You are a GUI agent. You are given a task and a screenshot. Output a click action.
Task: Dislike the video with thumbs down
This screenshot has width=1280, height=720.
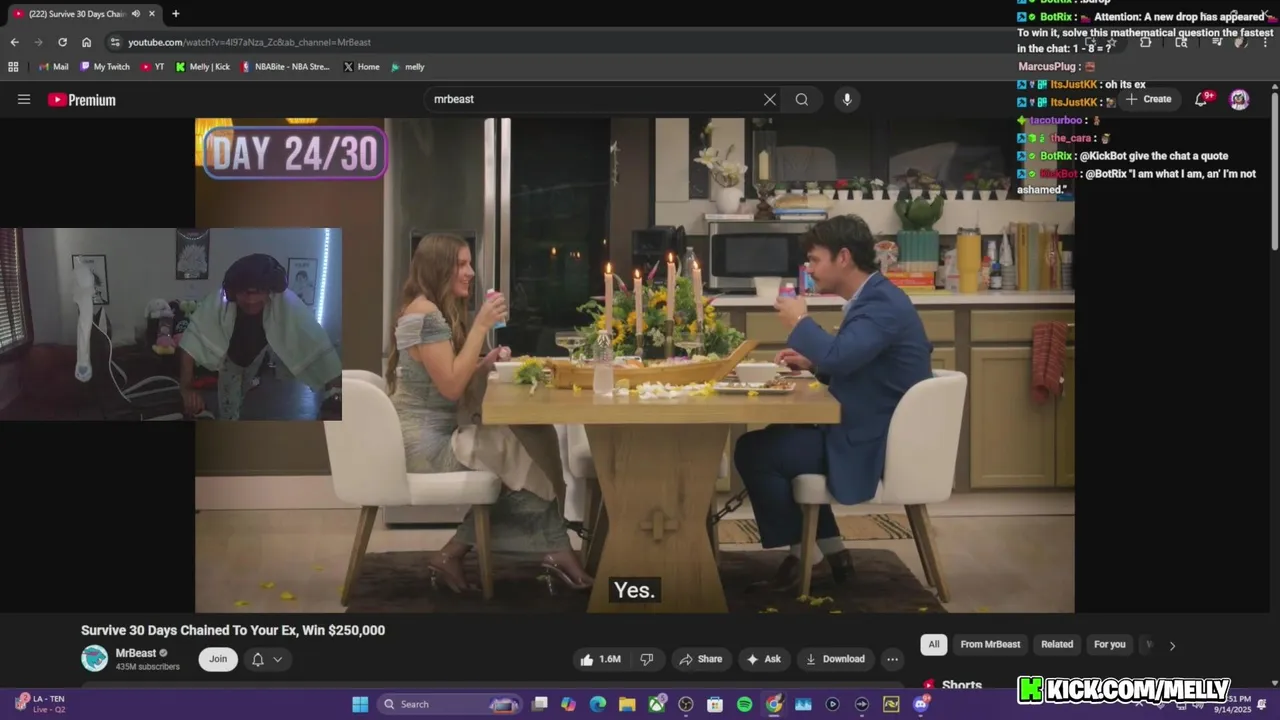pos(647,659)
